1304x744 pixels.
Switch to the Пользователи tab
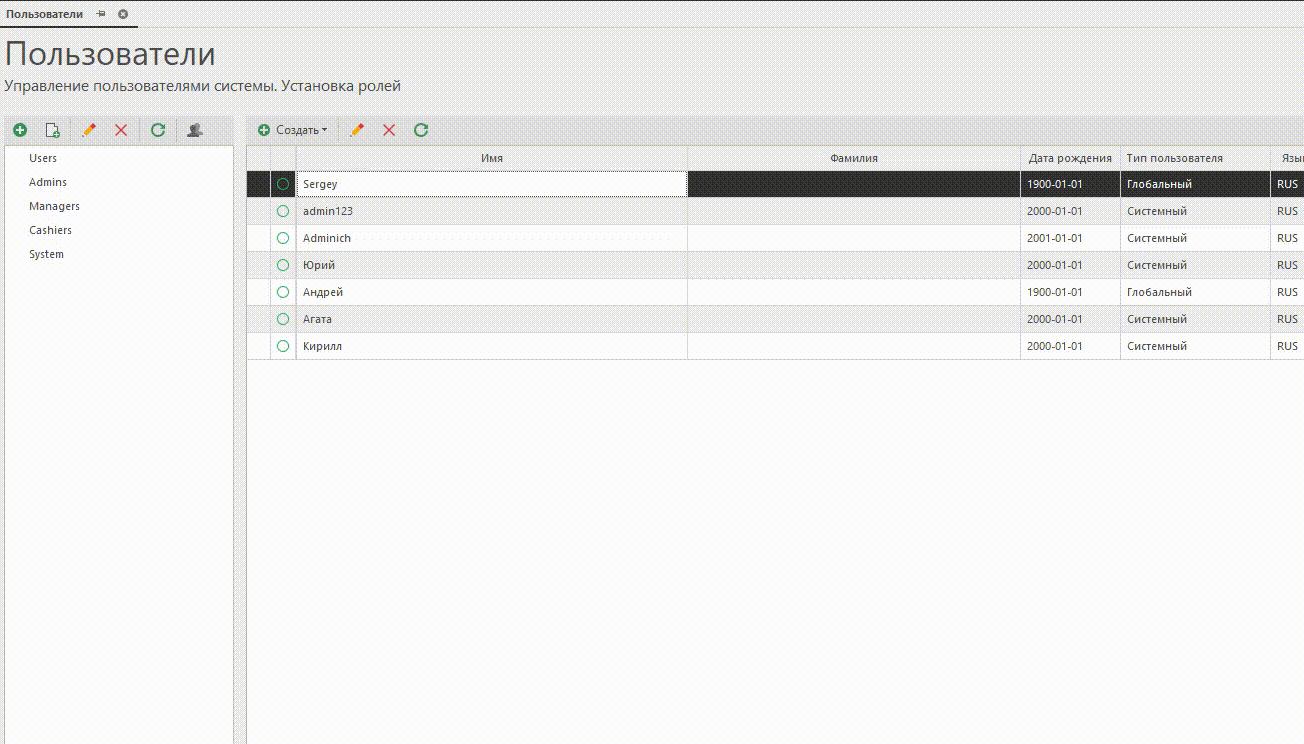(x=44, y=14)
